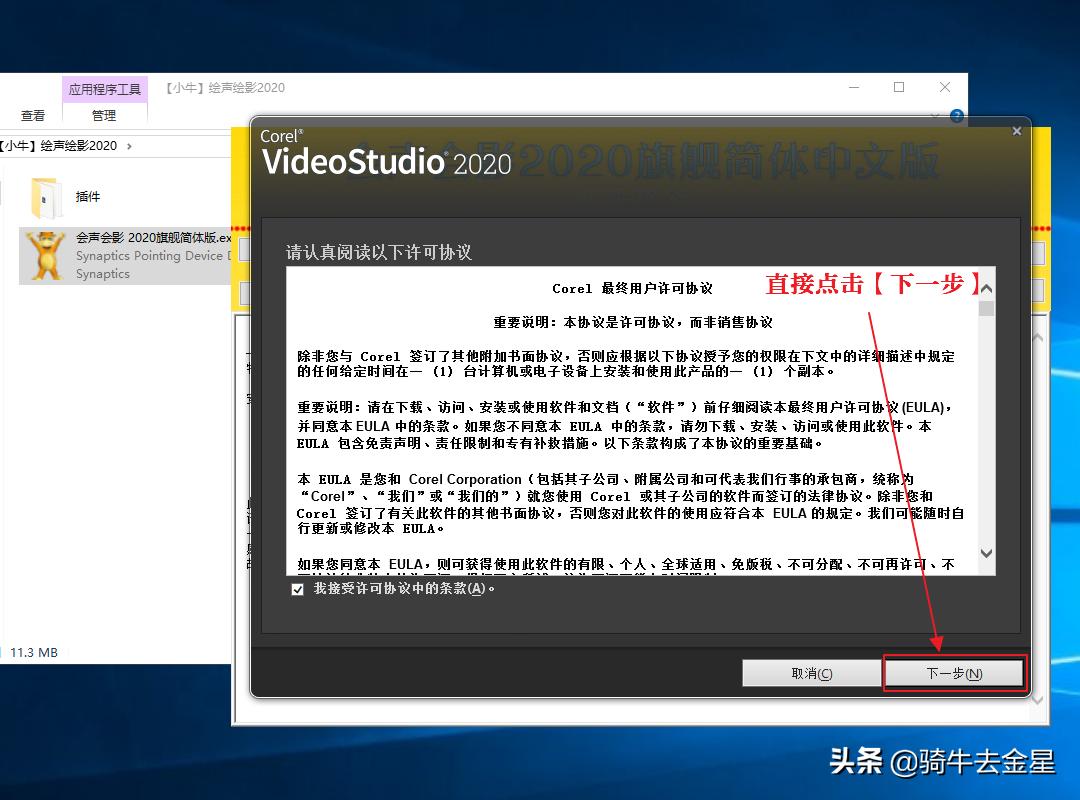Click the license agreement scrollbar thumb
This screenshot has width=1080, height=800.
click(986, 308)
